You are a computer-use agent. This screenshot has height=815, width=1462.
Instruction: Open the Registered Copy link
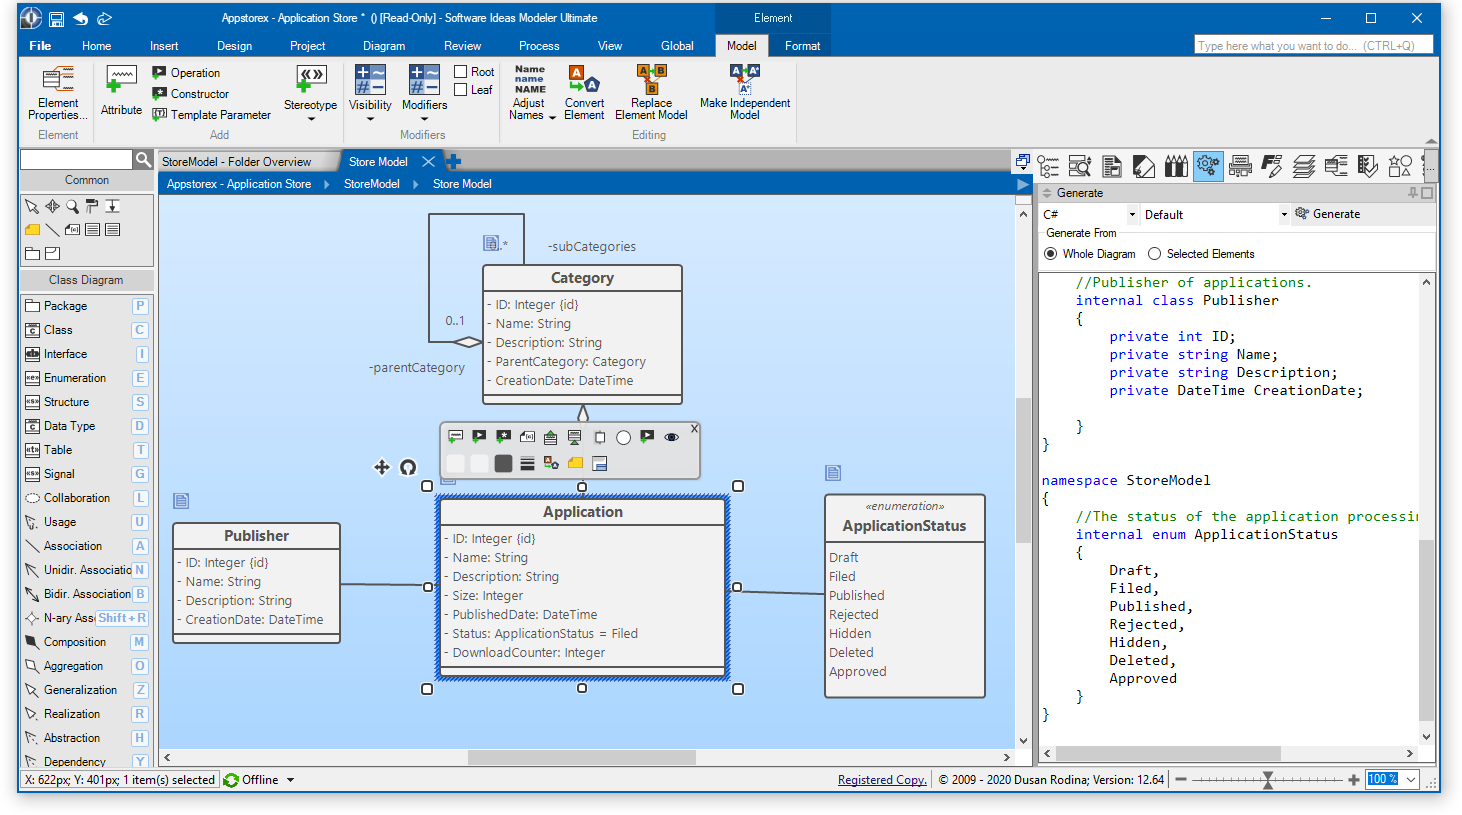[x=882, y=780]
